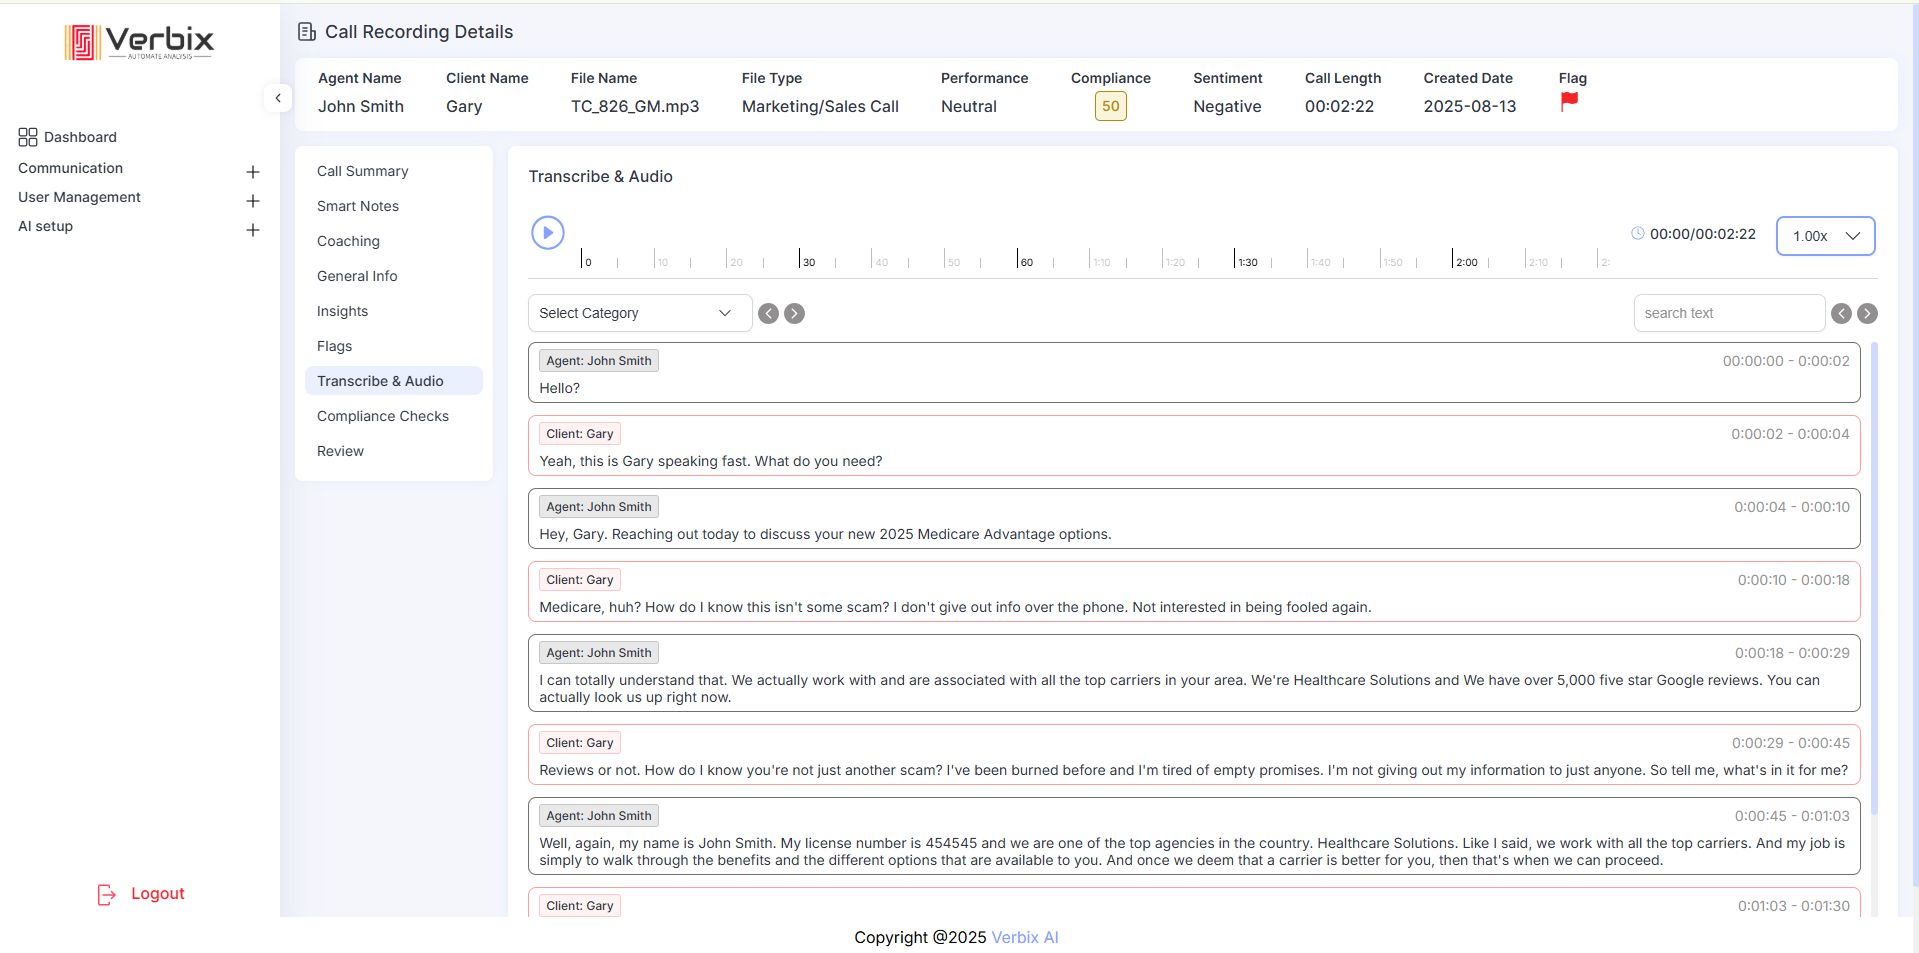Open the Verbix AI footer link
This screenshot has width=1919, height=953.
point(1025,938)
